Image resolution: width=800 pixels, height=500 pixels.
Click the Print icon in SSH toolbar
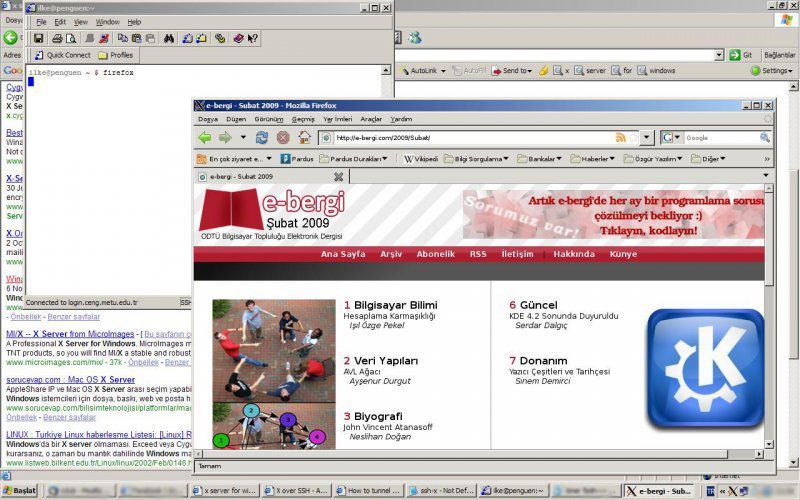pos(59,38)
